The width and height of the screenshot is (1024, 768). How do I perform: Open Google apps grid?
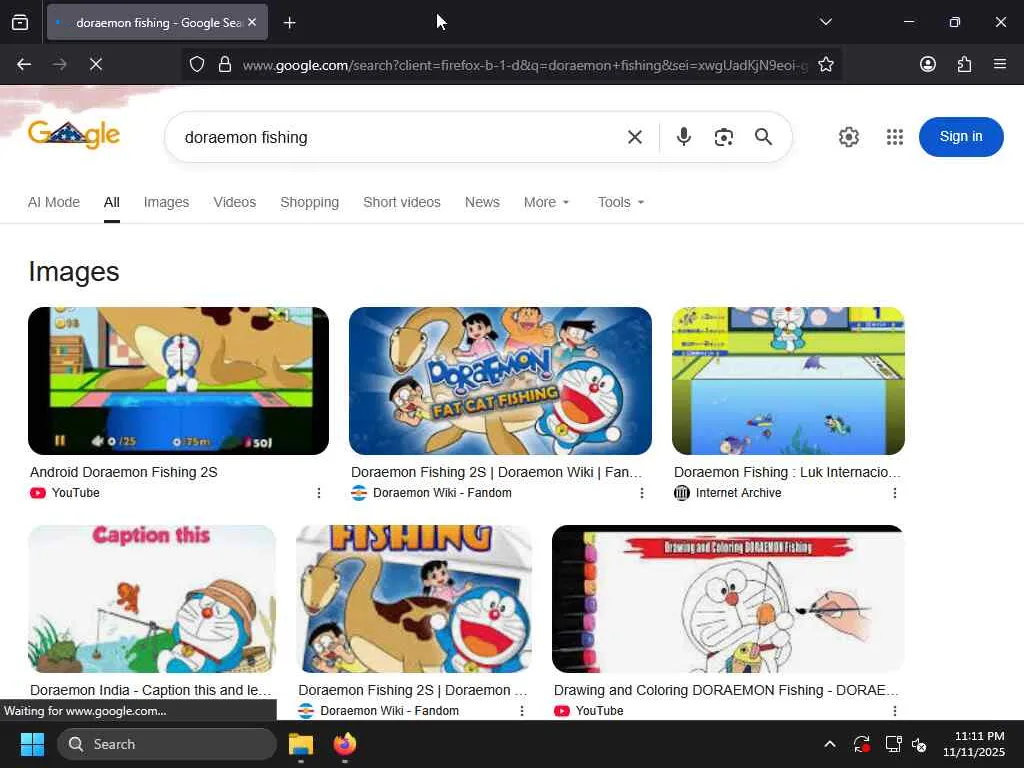point(895,137)
